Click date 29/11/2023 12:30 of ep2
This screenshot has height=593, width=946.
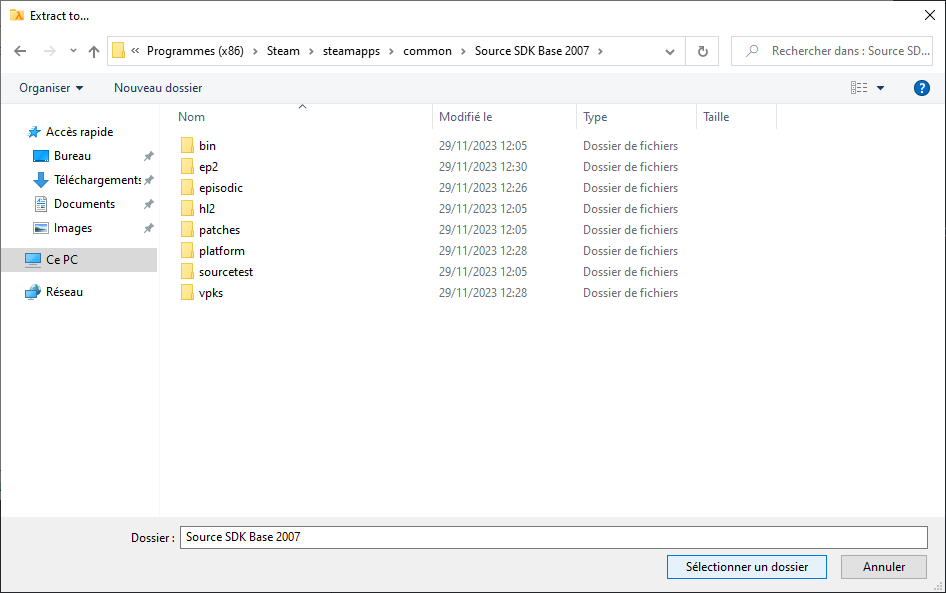(x=483, y=167)
